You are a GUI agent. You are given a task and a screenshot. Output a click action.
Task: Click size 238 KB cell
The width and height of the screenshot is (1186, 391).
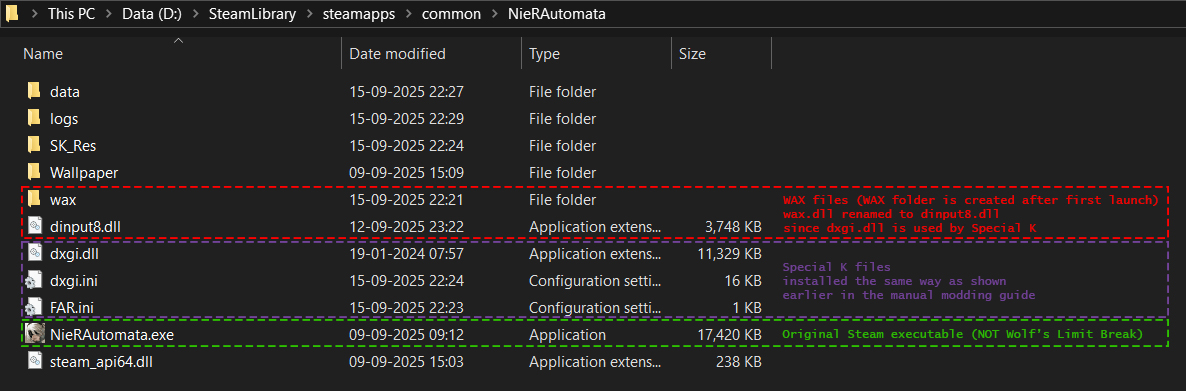point(738,362)
